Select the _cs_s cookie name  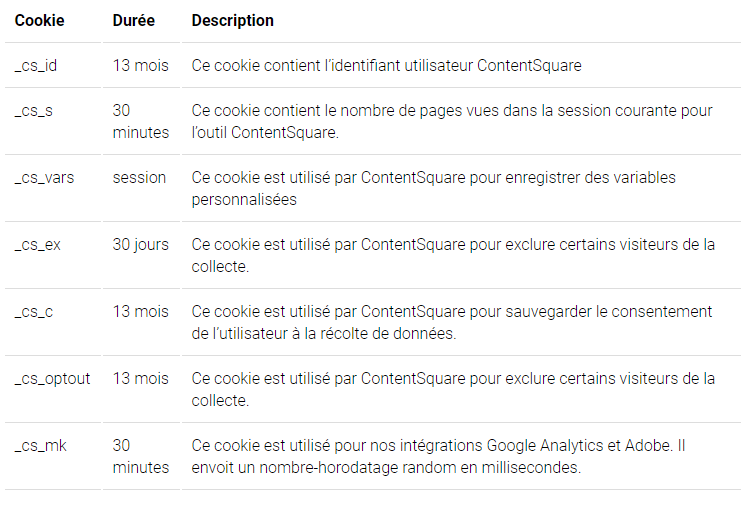34,111
